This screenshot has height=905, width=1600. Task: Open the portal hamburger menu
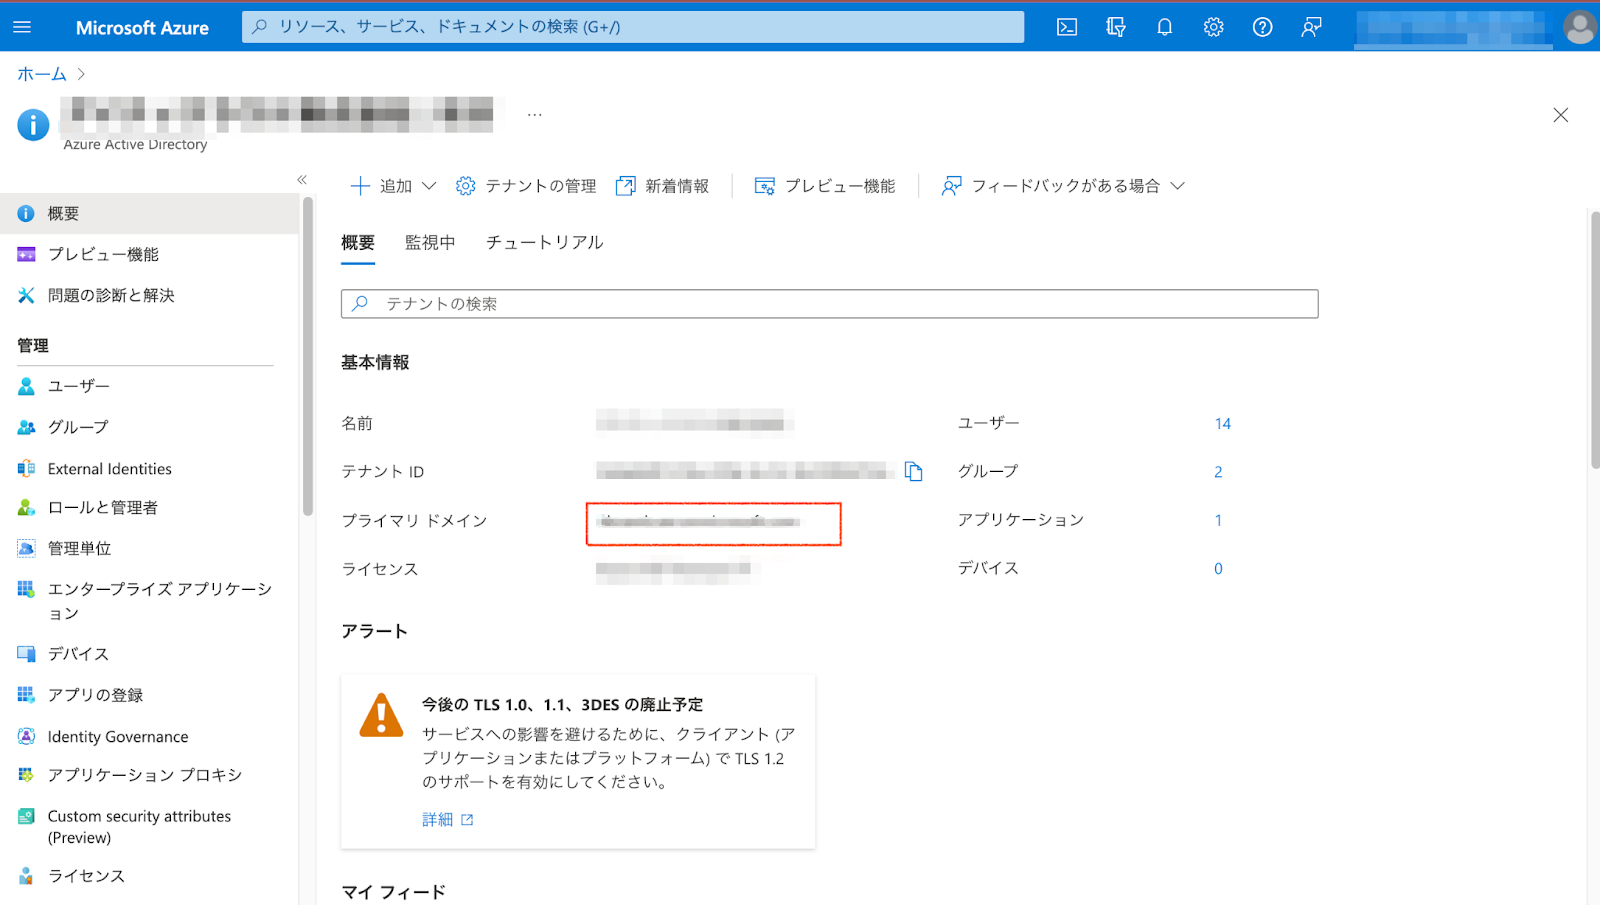tap(22, 27)
